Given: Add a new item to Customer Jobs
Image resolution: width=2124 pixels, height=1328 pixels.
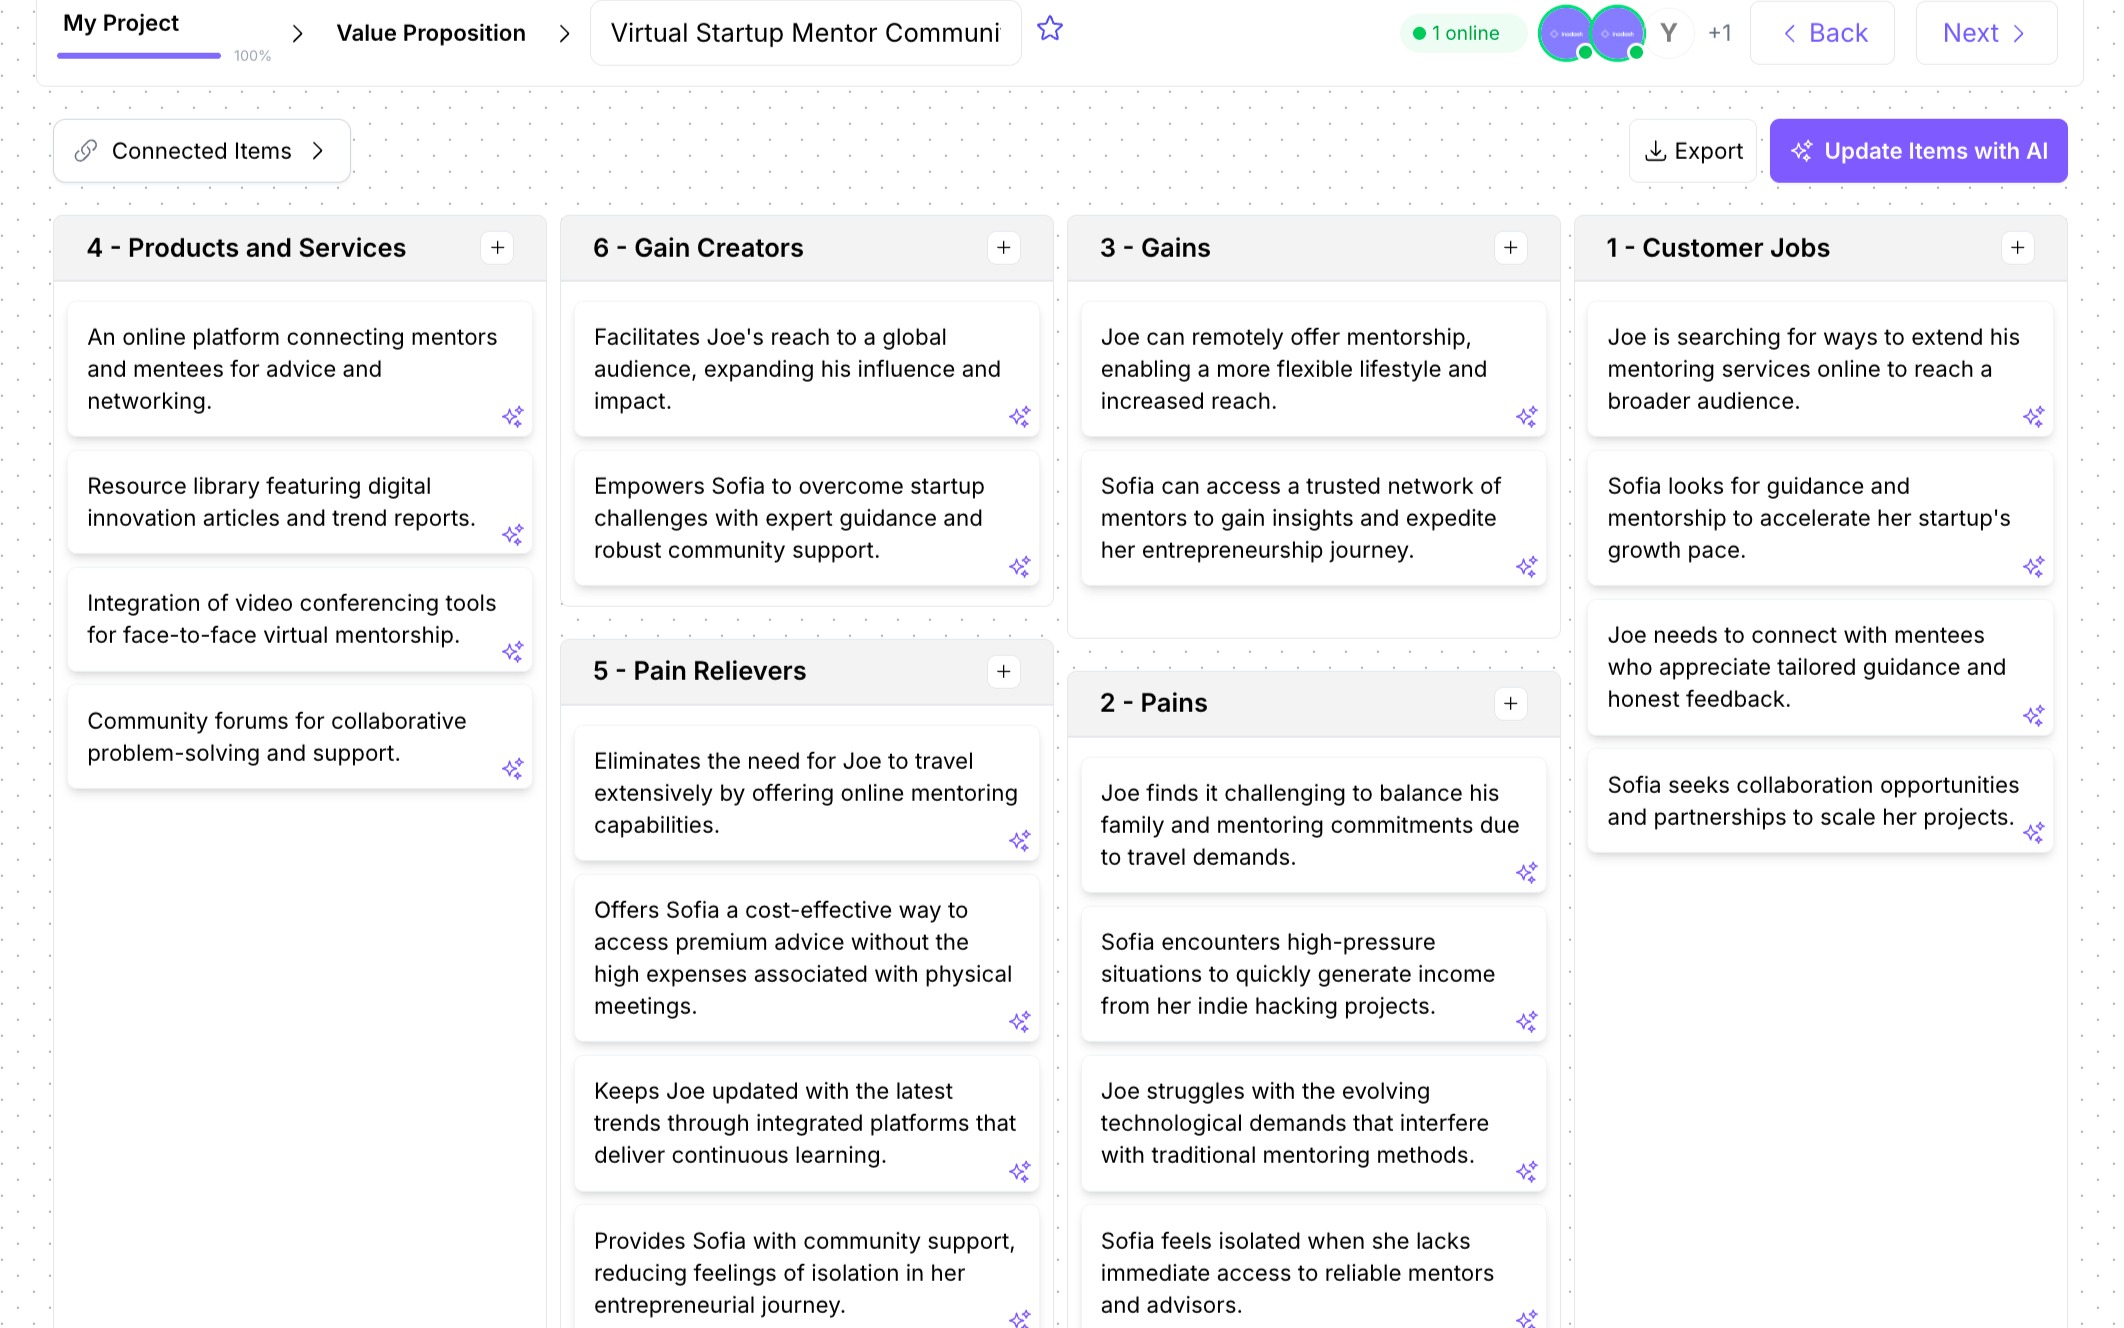Looking at the screenshot, I should [x=2017, y=247].
